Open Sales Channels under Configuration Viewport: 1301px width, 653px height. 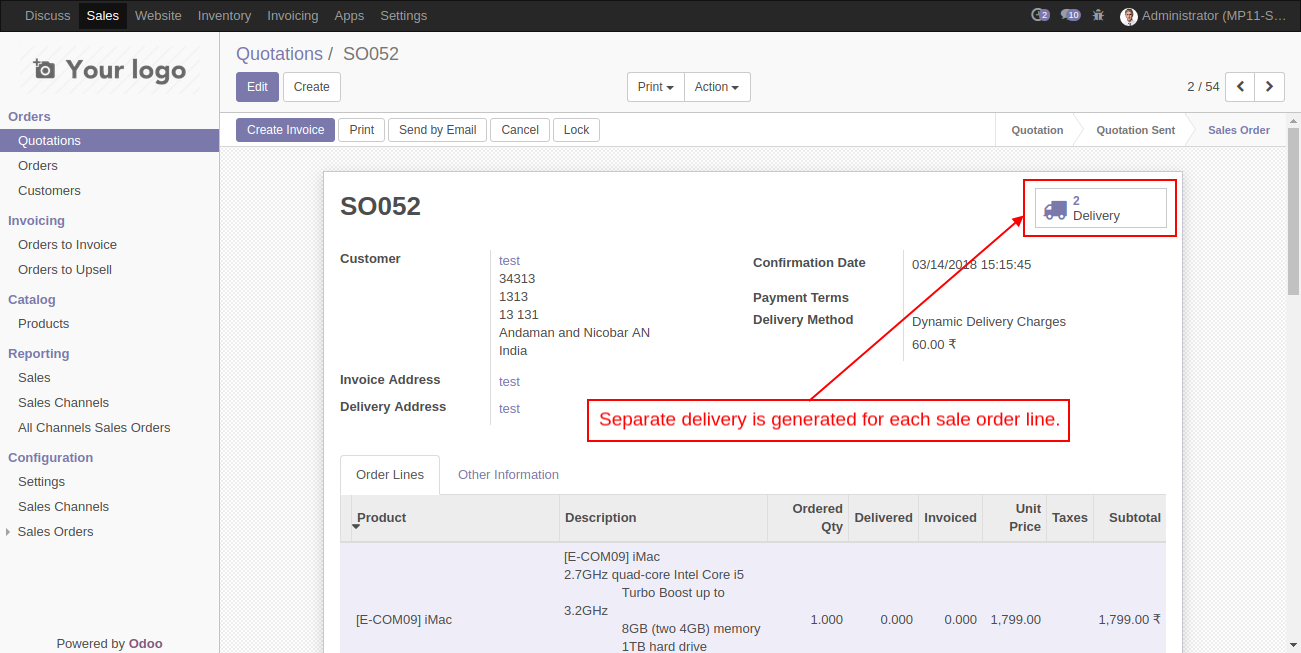(110, 507)
